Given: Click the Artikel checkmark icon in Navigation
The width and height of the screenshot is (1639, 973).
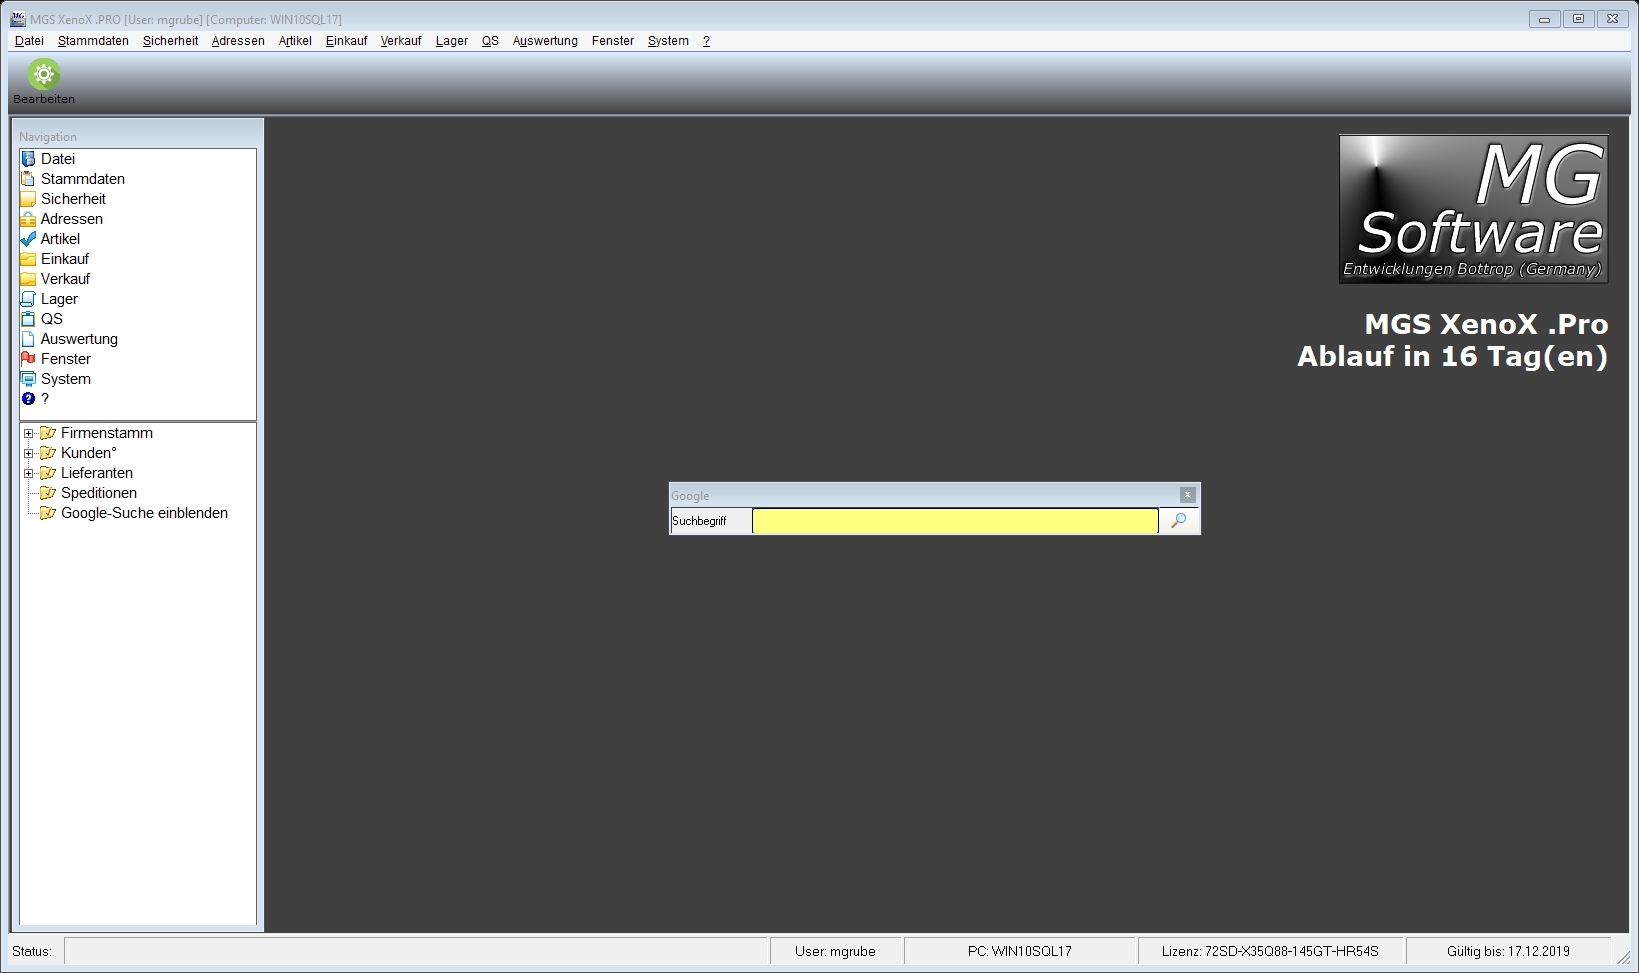Looking at the screenshot, I should point(28,239).
